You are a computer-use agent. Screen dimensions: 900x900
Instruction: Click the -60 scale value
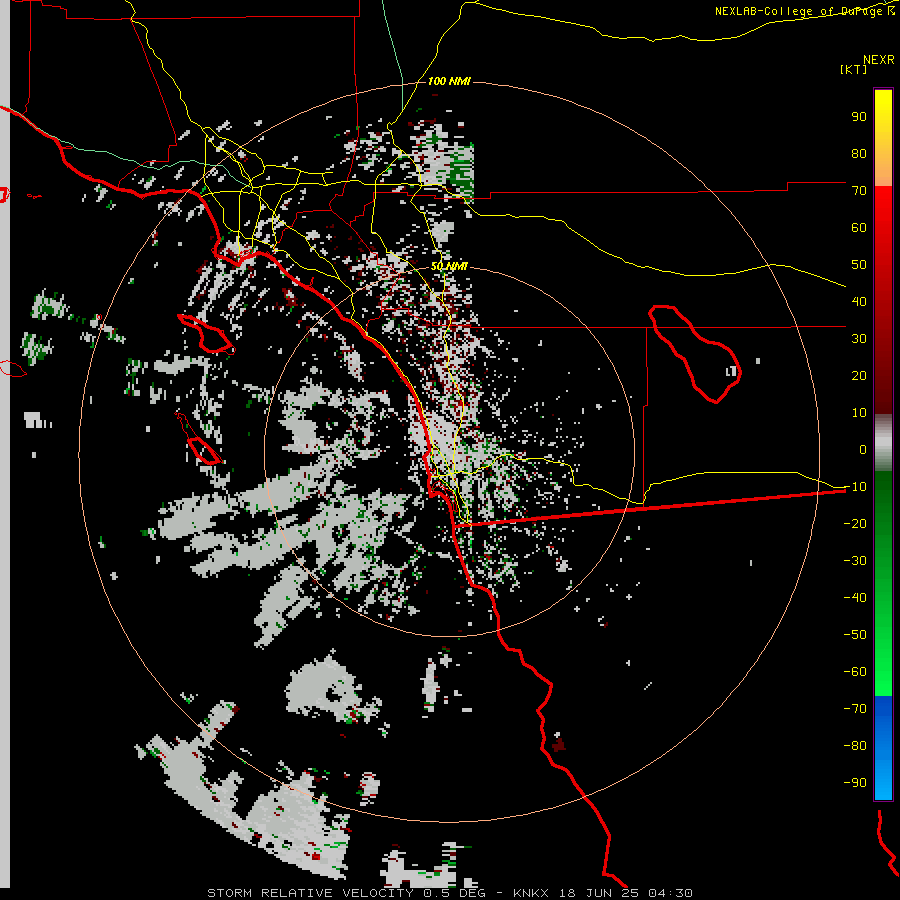[855, 672]
